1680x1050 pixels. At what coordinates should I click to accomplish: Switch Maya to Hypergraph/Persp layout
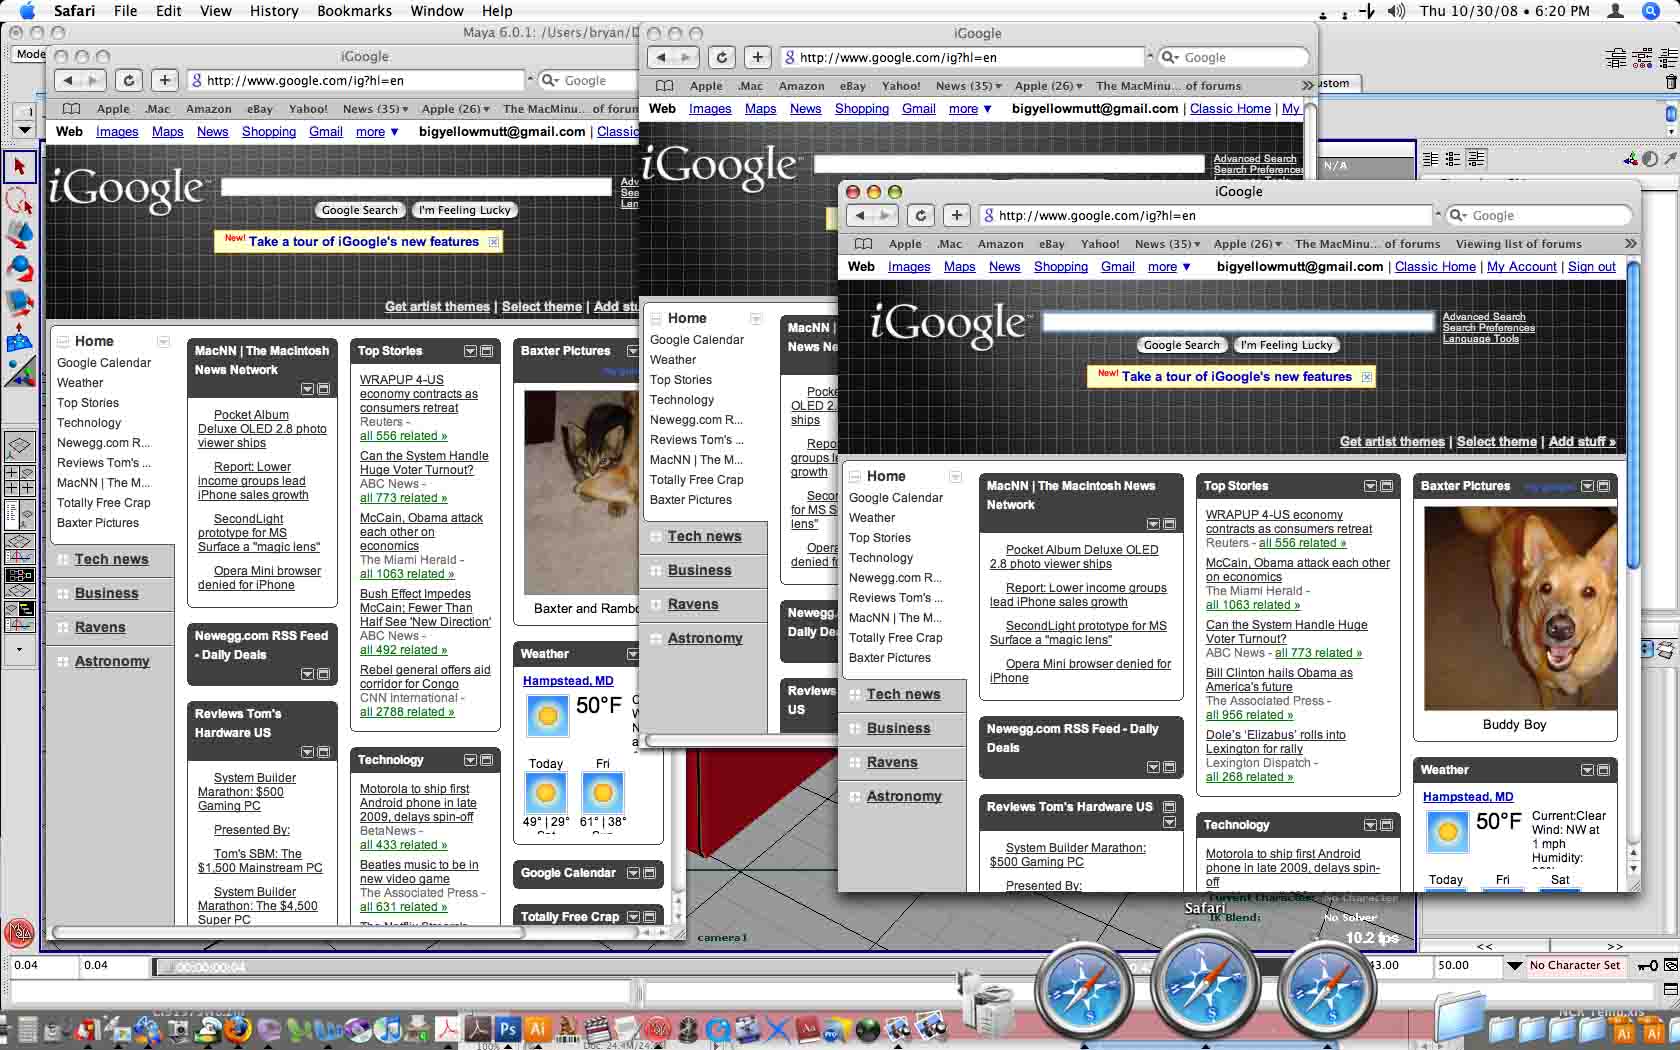point(19,583)
